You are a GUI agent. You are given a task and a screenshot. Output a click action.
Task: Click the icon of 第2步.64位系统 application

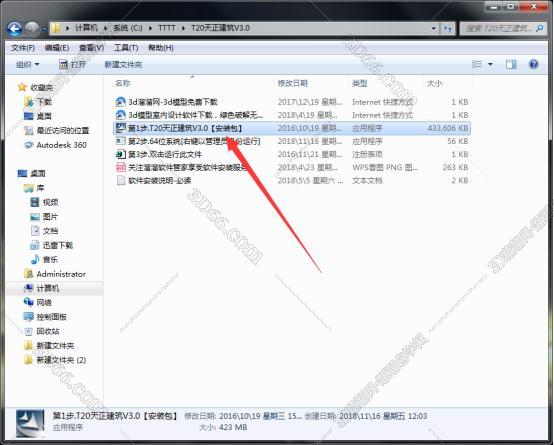point(121,141)
